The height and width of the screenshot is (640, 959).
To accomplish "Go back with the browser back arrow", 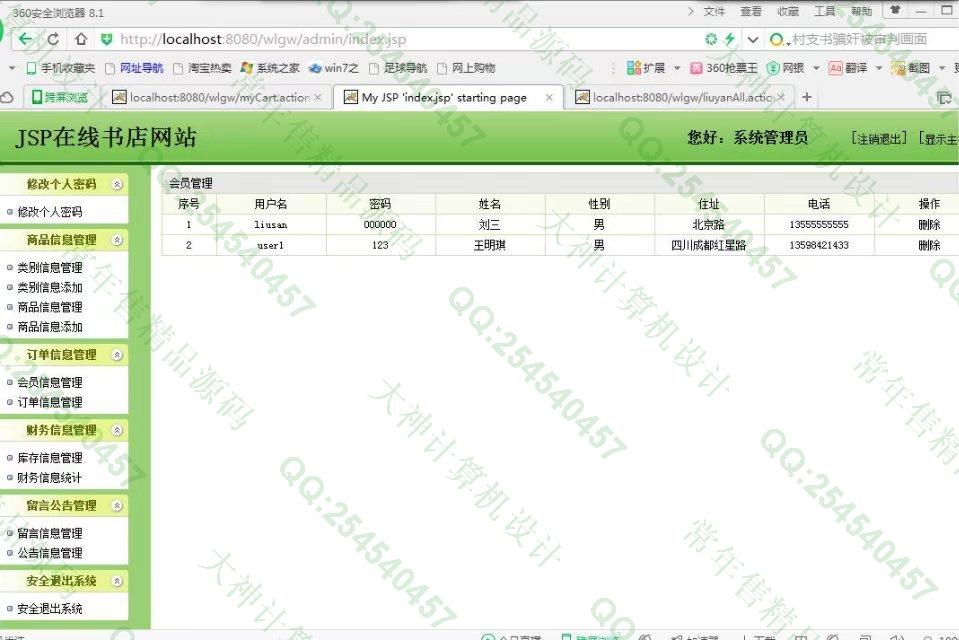I will [25, 39].
